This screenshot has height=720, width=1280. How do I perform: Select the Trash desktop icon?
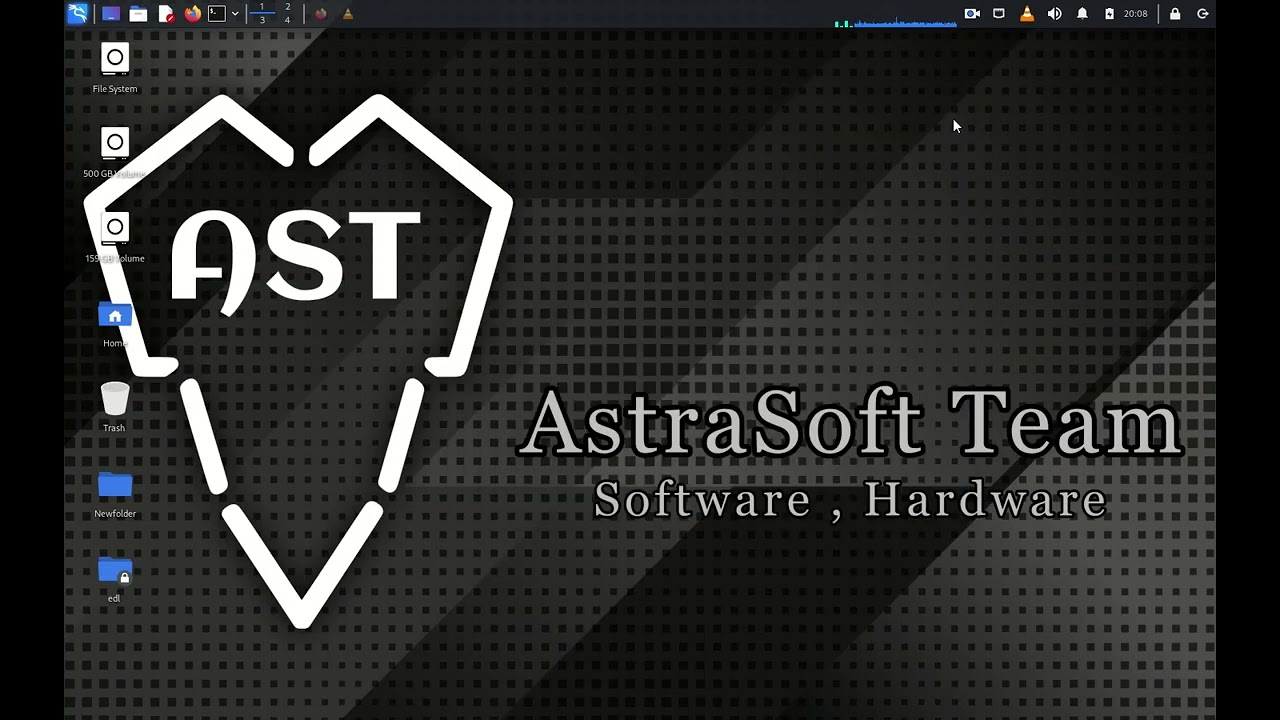pos(115,408)
